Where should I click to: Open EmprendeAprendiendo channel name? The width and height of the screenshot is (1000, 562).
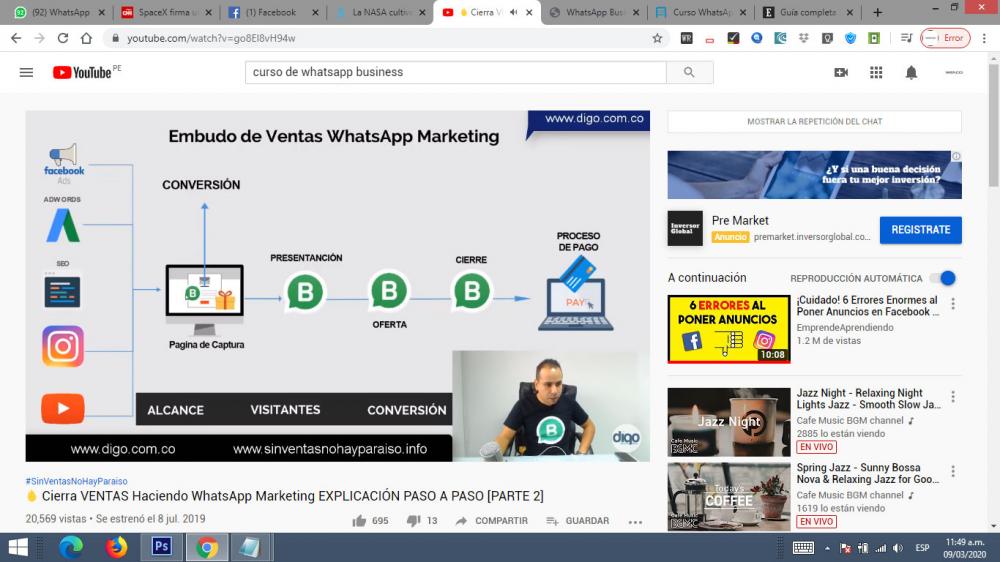pos(844,327)
